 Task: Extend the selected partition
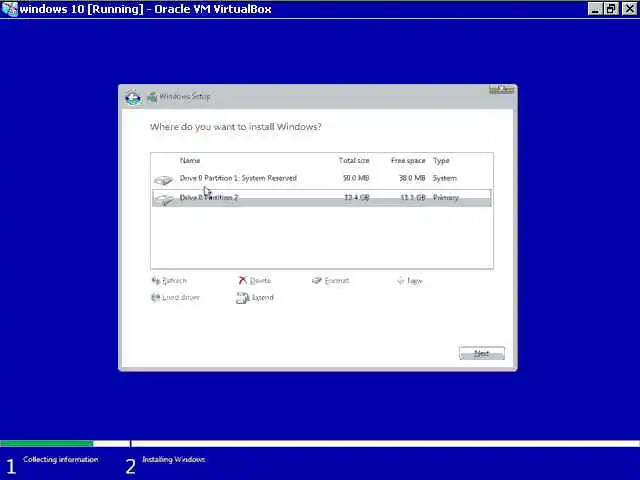(x=262, y=298)
